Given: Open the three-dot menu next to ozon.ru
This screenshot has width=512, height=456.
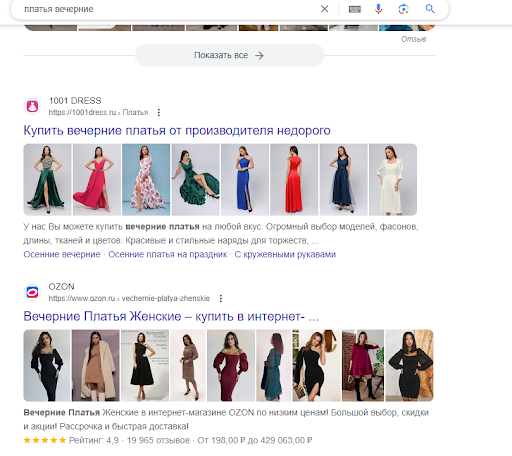Looking at the screenshot, I should pos(221,299).
